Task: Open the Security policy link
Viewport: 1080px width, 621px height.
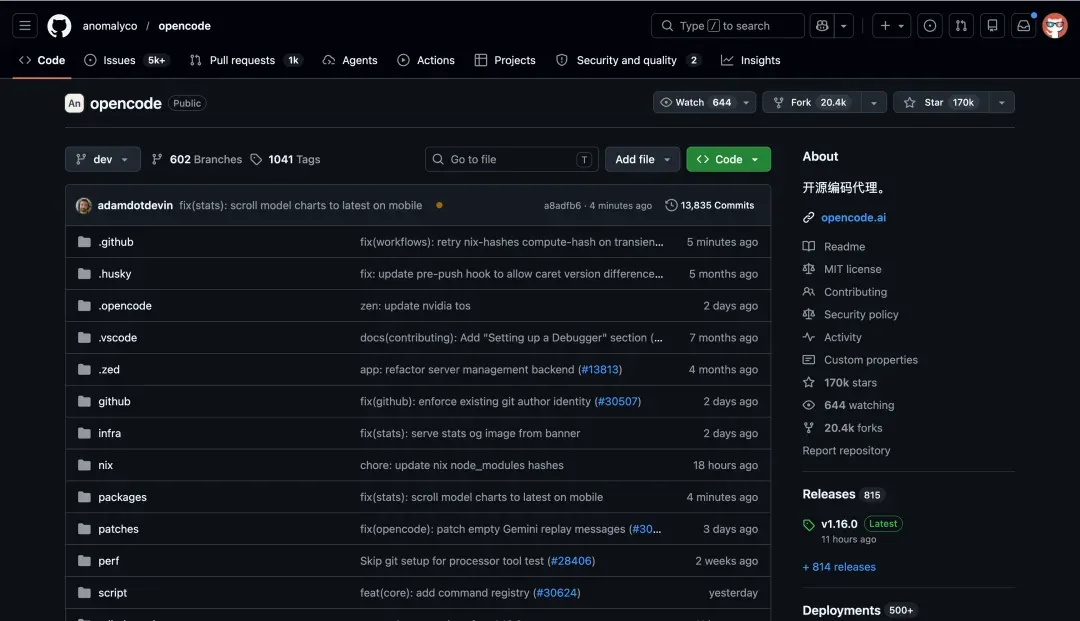Action: 861,315
